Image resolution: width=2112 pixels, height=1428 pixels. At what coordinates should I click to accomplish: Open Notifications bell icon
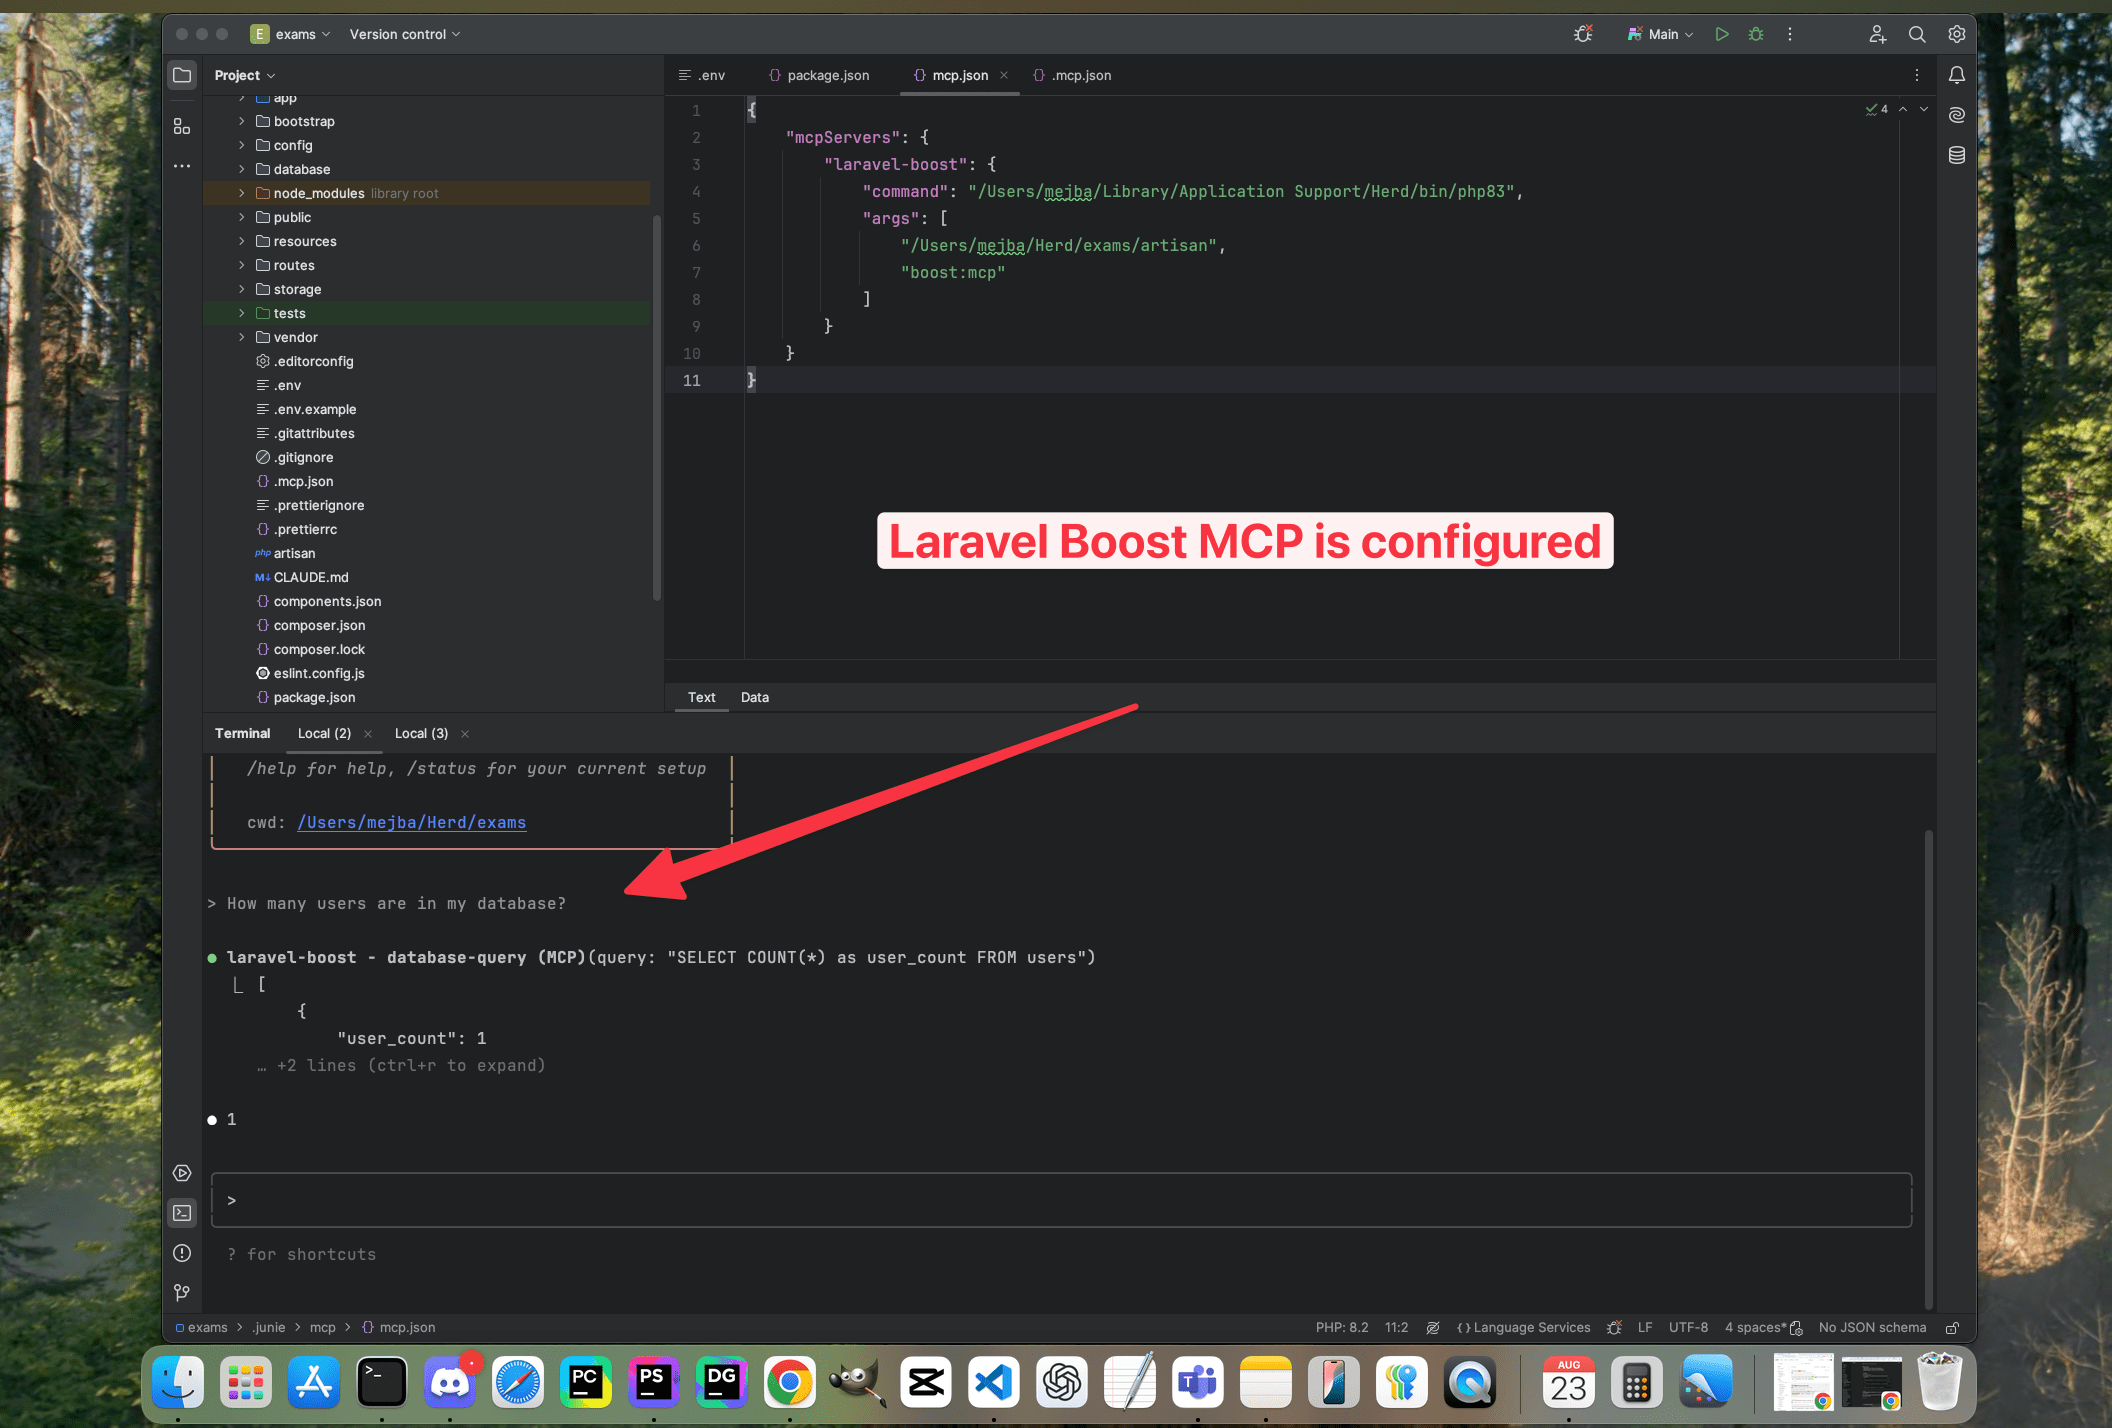1957,75
